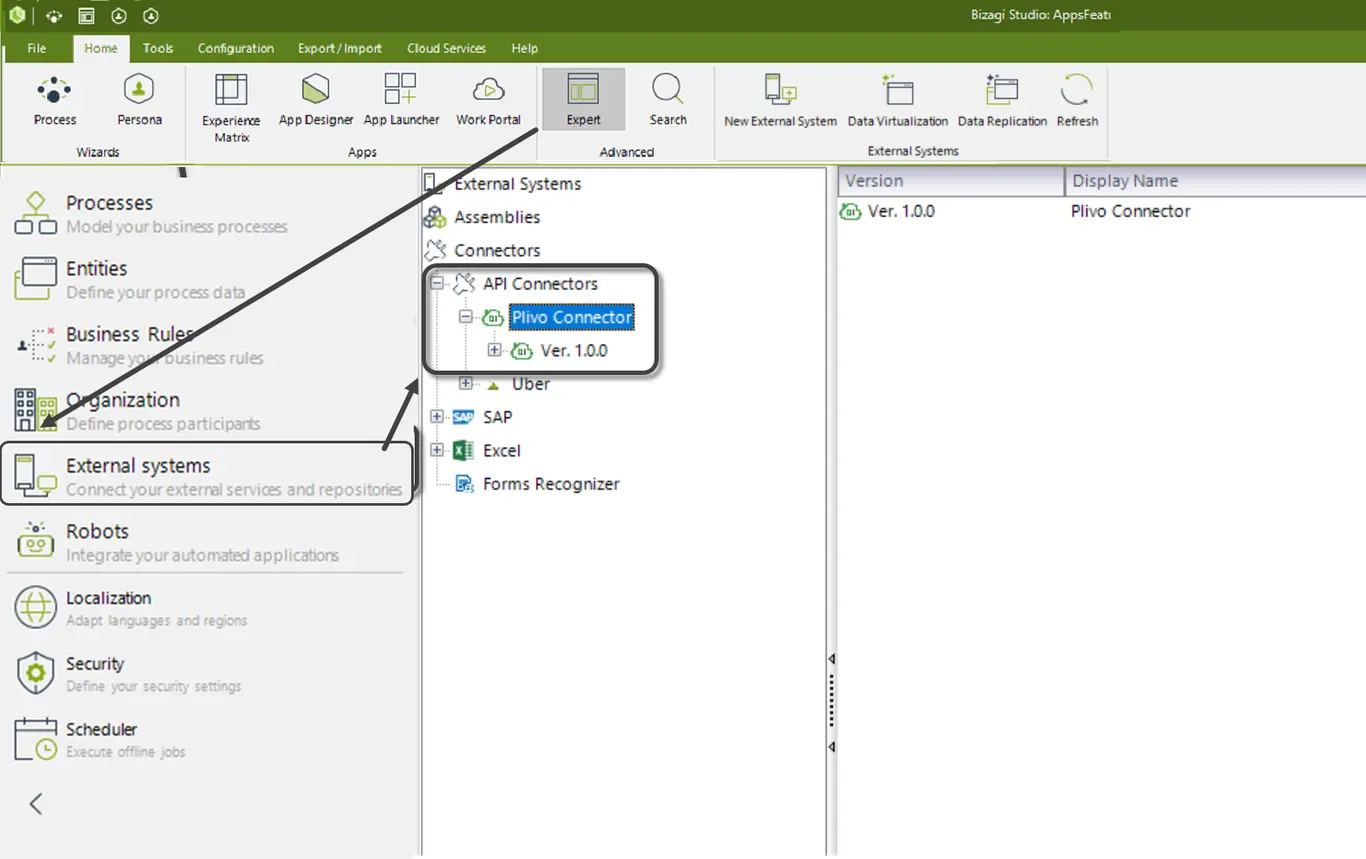Viewport: 1366px width, 859px height.
Task: Open App Designer from the ribbon
Action: (x=316, y=100)
